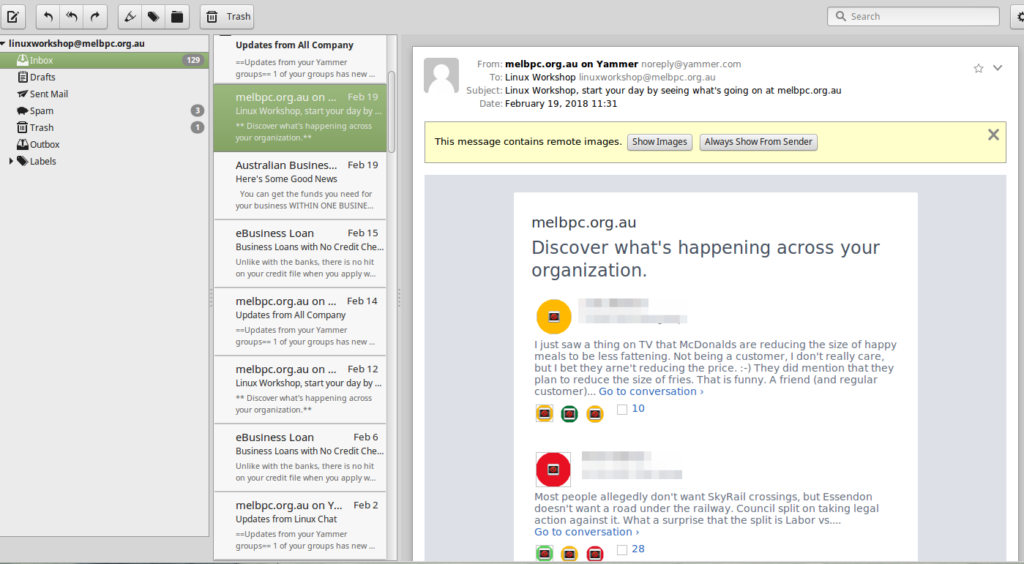This screenshot has height=564, width=1024.
Task: Select the Feb 19 melbpc.org.au Yammer email
Action: click(300, 118)
